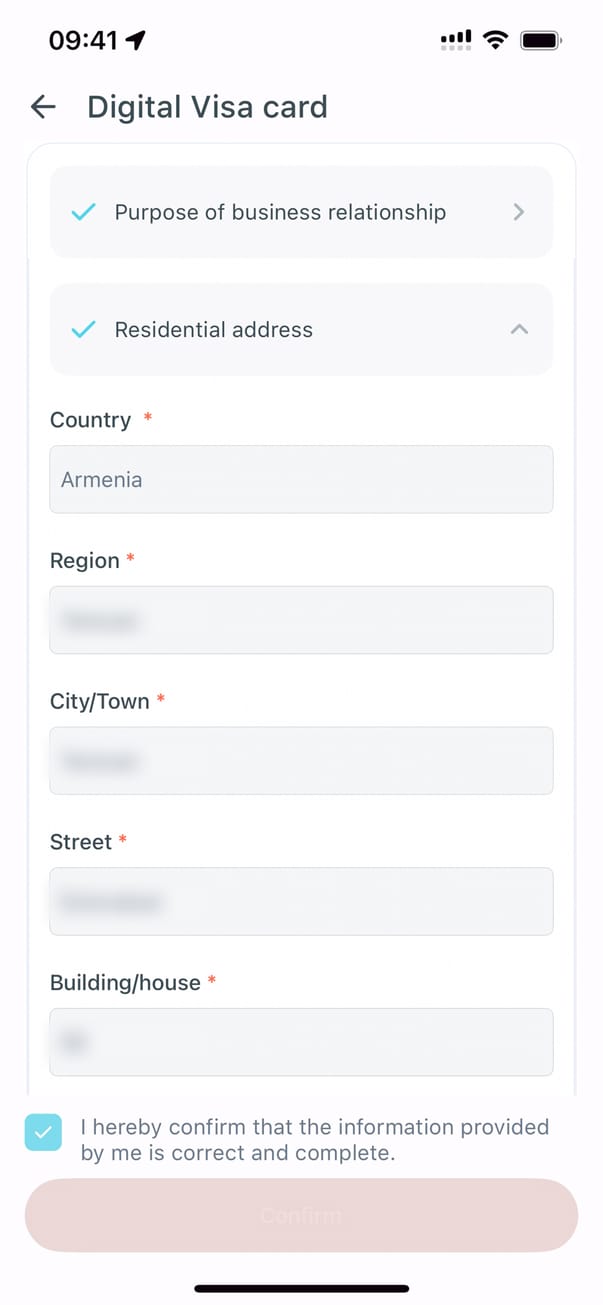Tap the Digital Visa card title
The width and height of the screenshot is (603, 1305).
(207, 107)
